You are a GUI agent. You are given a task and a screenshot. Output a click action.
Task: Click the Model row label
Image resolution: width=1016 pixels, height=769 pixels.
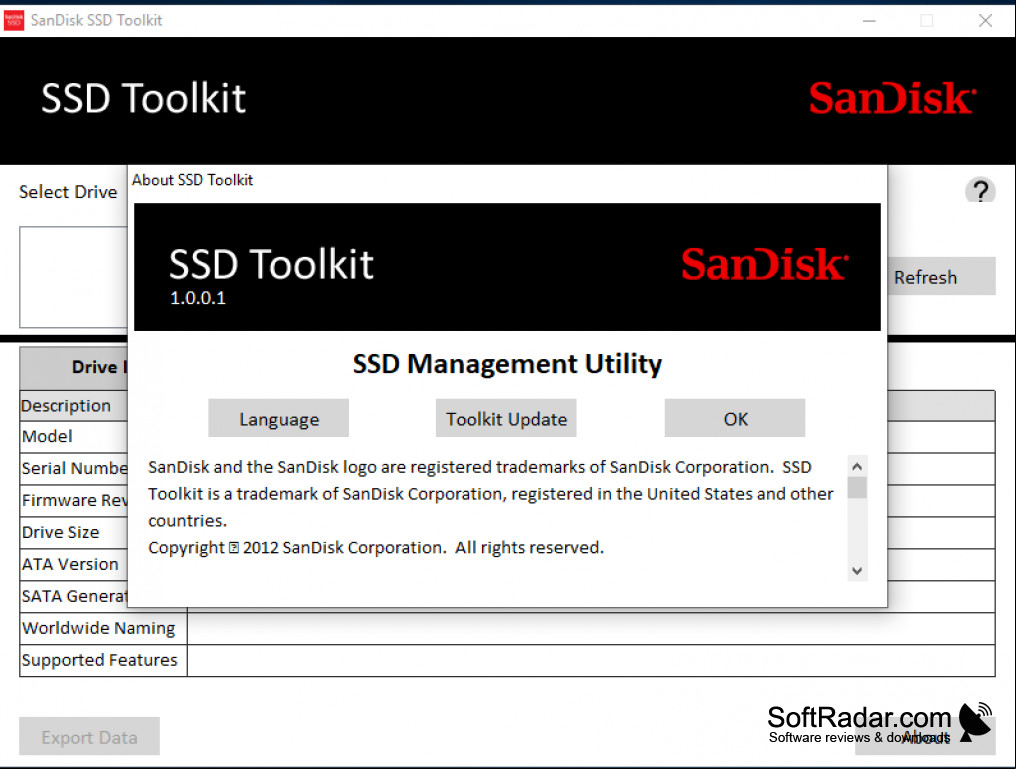point(47,436)
